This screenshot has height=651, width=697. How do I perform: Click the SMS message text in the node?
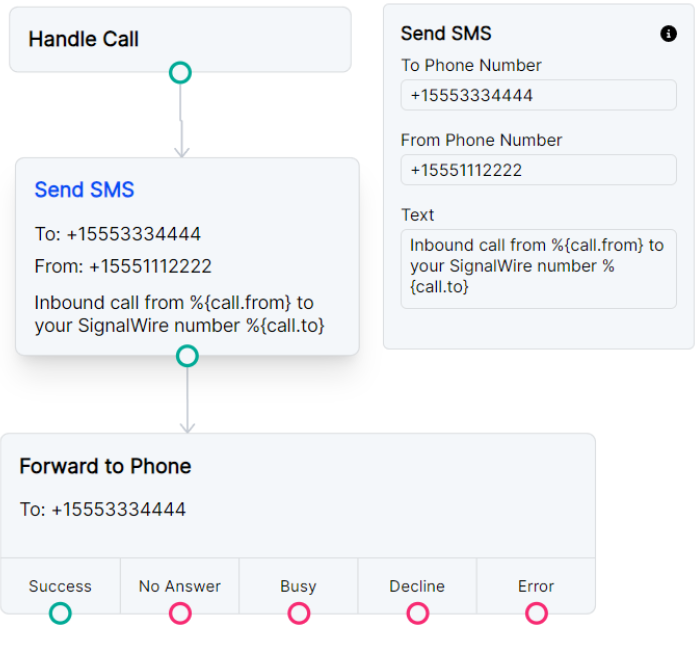(x=180, y=314)
